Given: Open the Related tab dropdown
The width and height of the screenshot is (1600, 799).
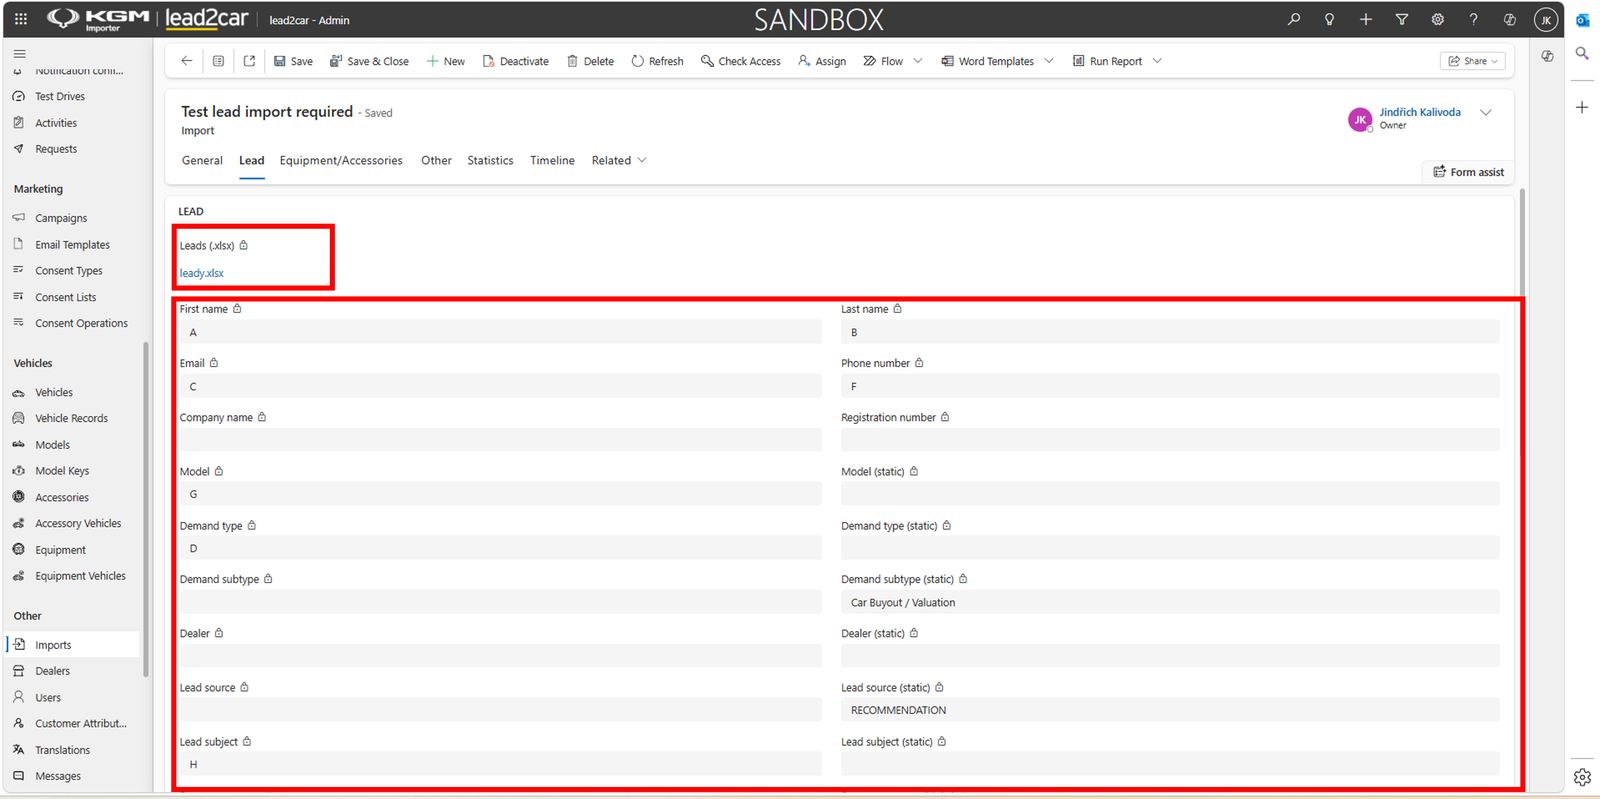Looking at the screenshot, I should 619,160.
